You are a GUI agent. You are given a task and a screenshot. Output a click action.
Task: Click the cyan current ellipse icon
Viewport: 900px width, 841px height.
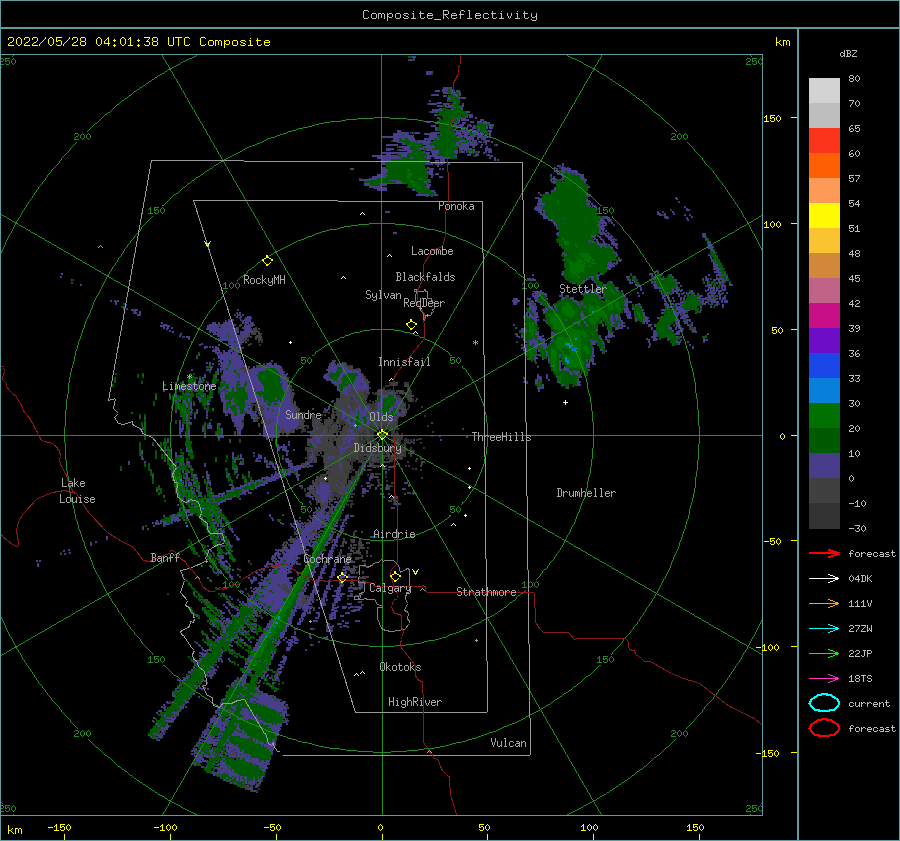(x=824, y=703)
